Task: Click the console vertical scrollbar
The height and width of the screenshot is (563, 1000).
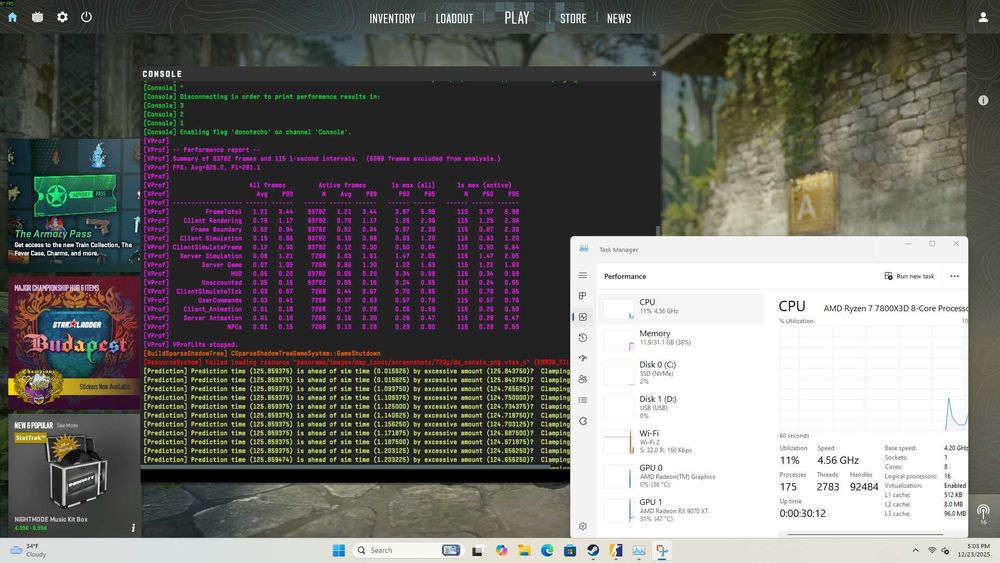Action: tap(658, 230)
